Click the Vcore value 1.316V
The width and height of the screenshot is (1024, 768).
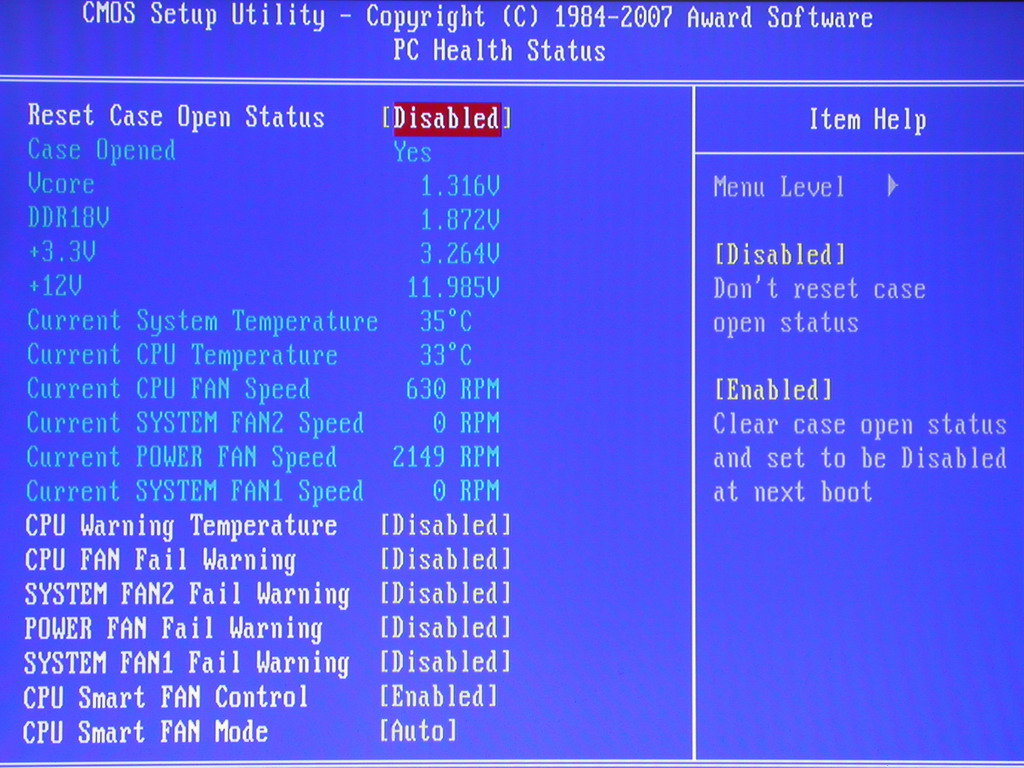pyautogui.click(x=460, y=187)
